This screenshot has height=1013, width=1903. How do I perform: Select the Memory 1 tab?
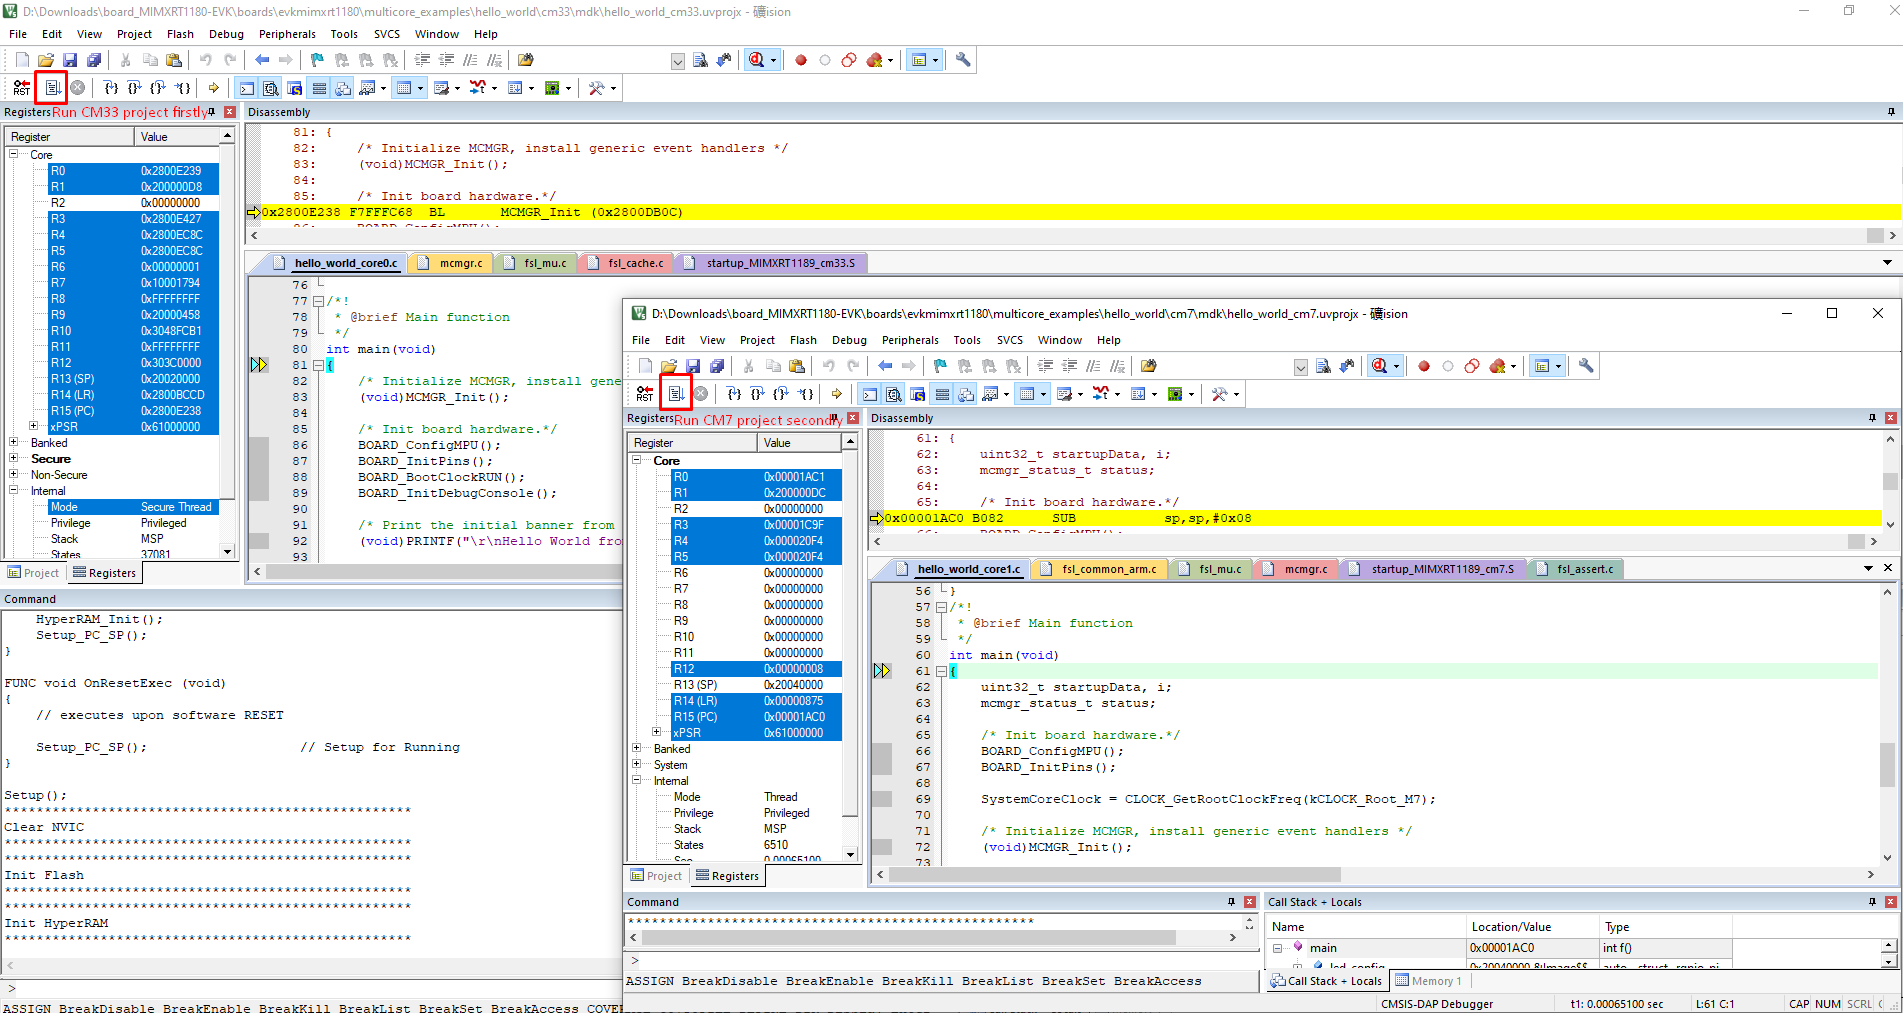[x=1430, y=981]
